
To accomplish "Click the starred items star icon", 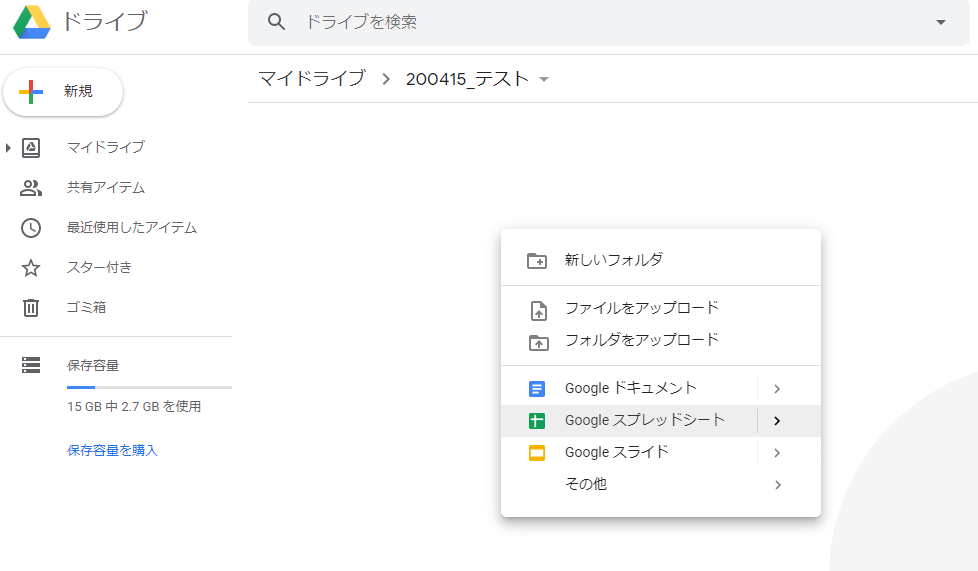I will 31,268.
